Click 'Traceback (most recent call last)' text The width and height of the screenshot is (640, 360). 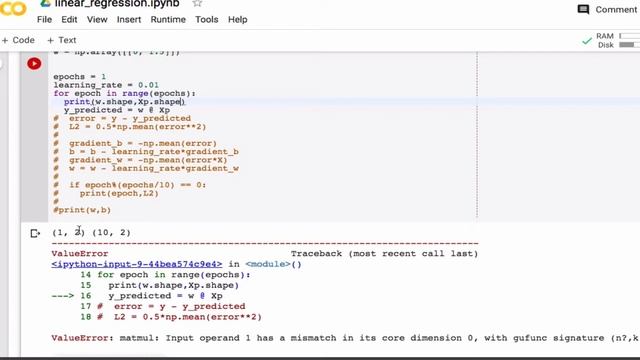coord(384,253)
